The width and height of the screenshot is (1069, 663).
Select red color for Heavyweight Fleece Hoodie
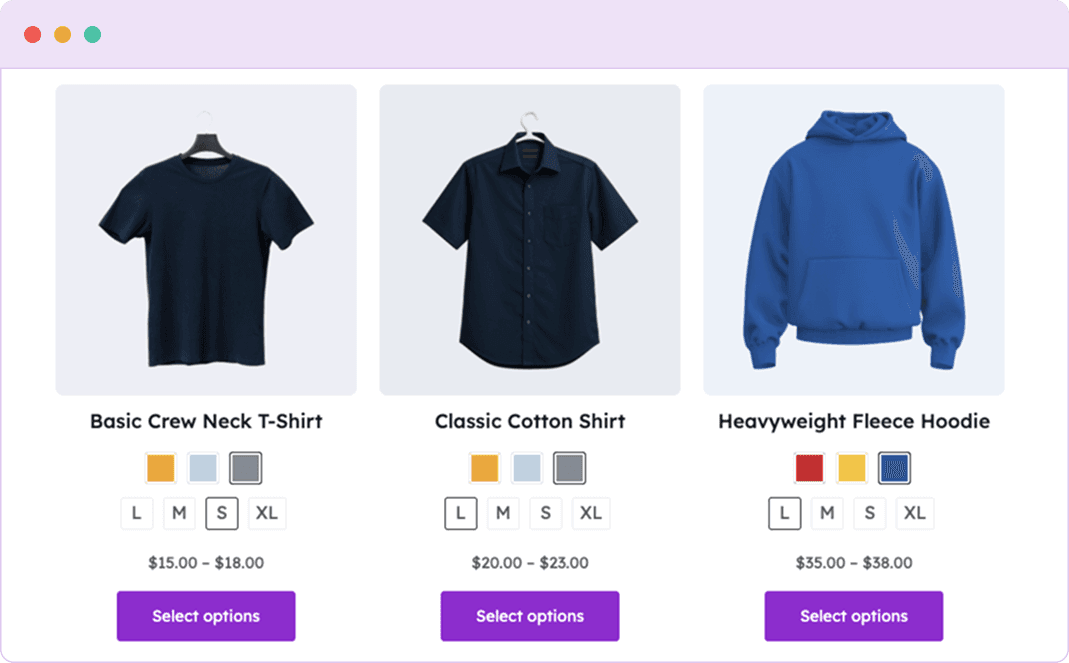coord(809,468)
